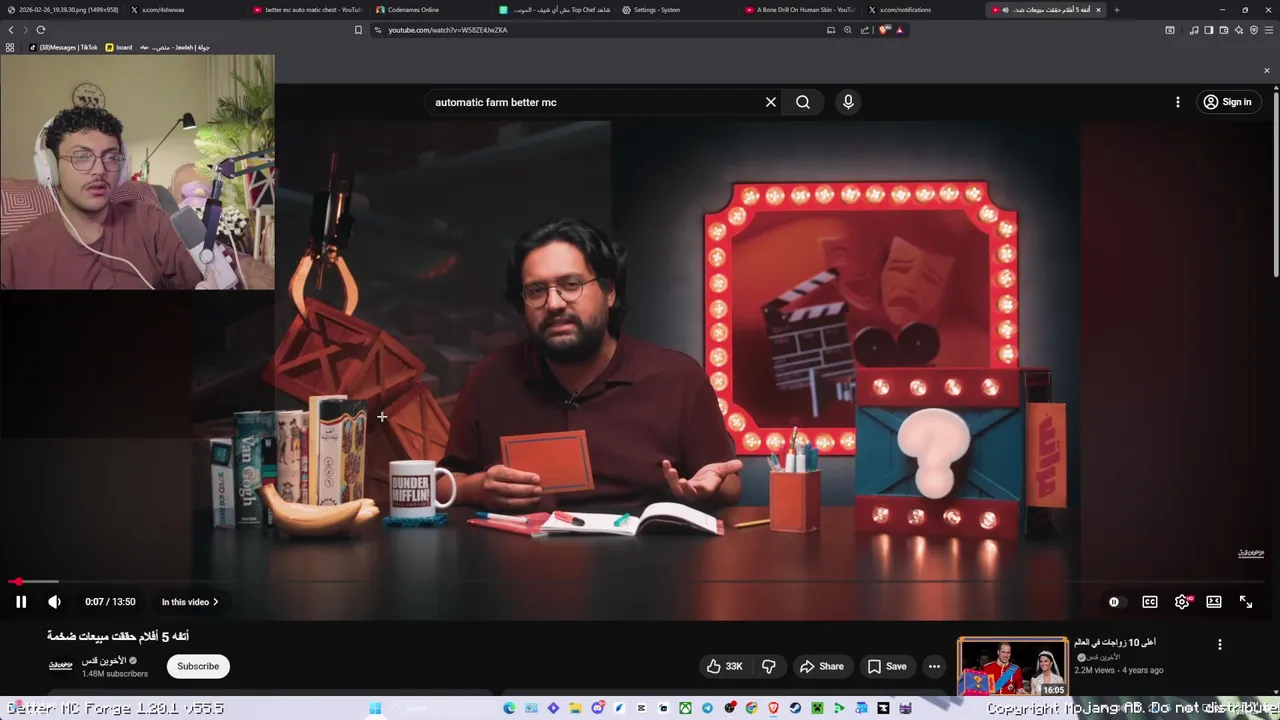The height and width of the screenshot is (720, 1280).
Task: Click the YouTube search magnifier button
Action: (803, 102)
